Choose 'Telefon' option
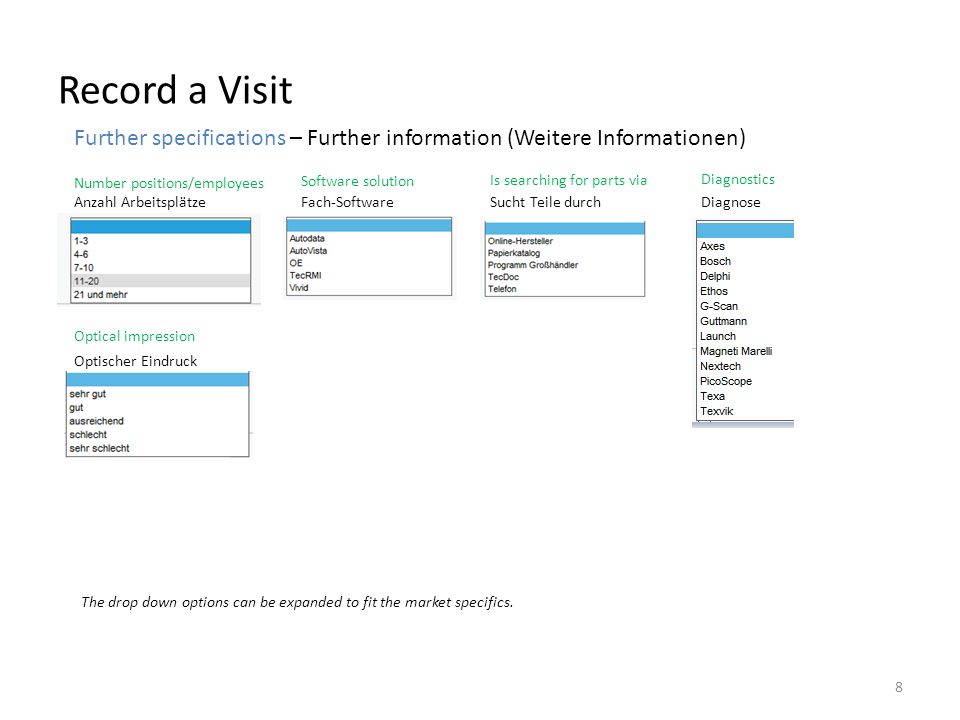 coord(564,289)
